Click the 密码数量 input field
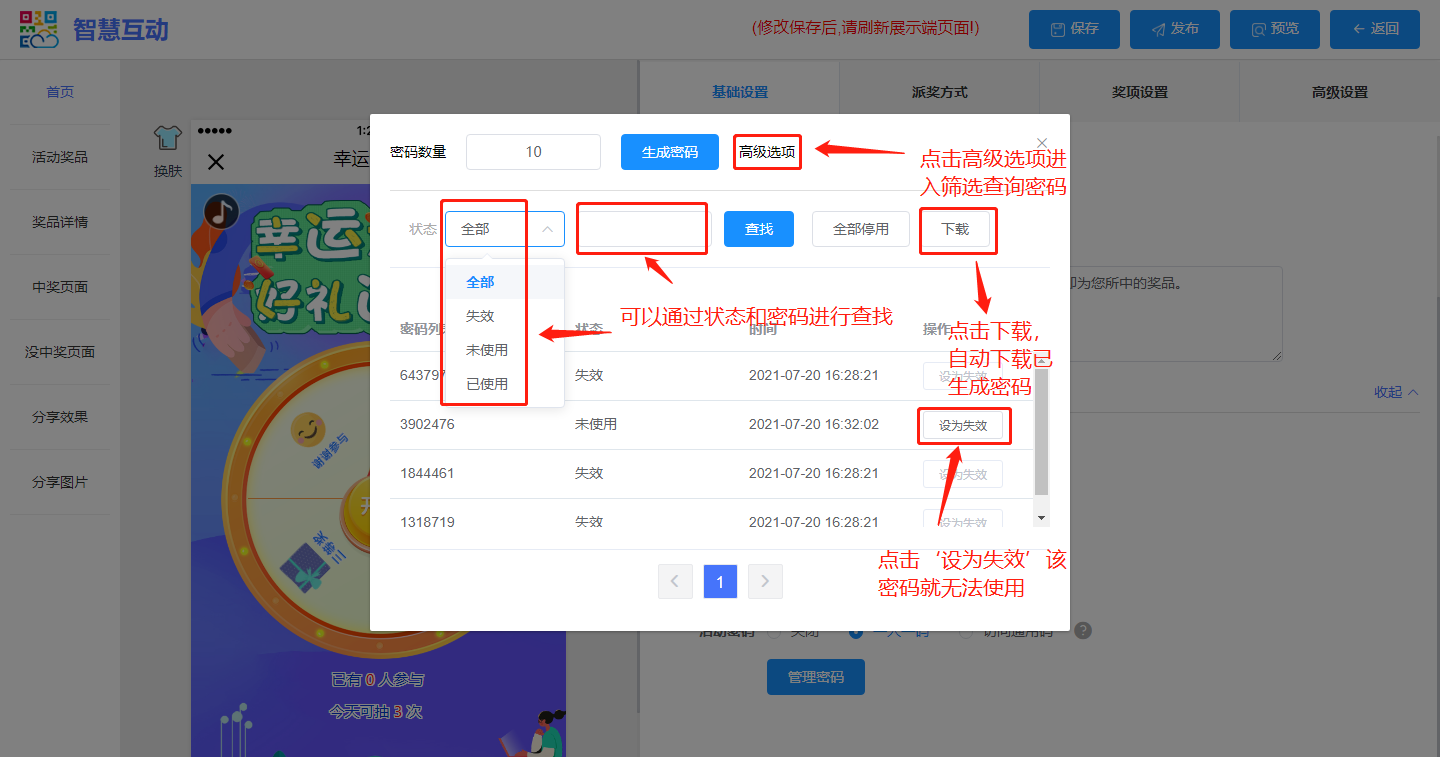The image size is (1440, 757). point(533,152)
